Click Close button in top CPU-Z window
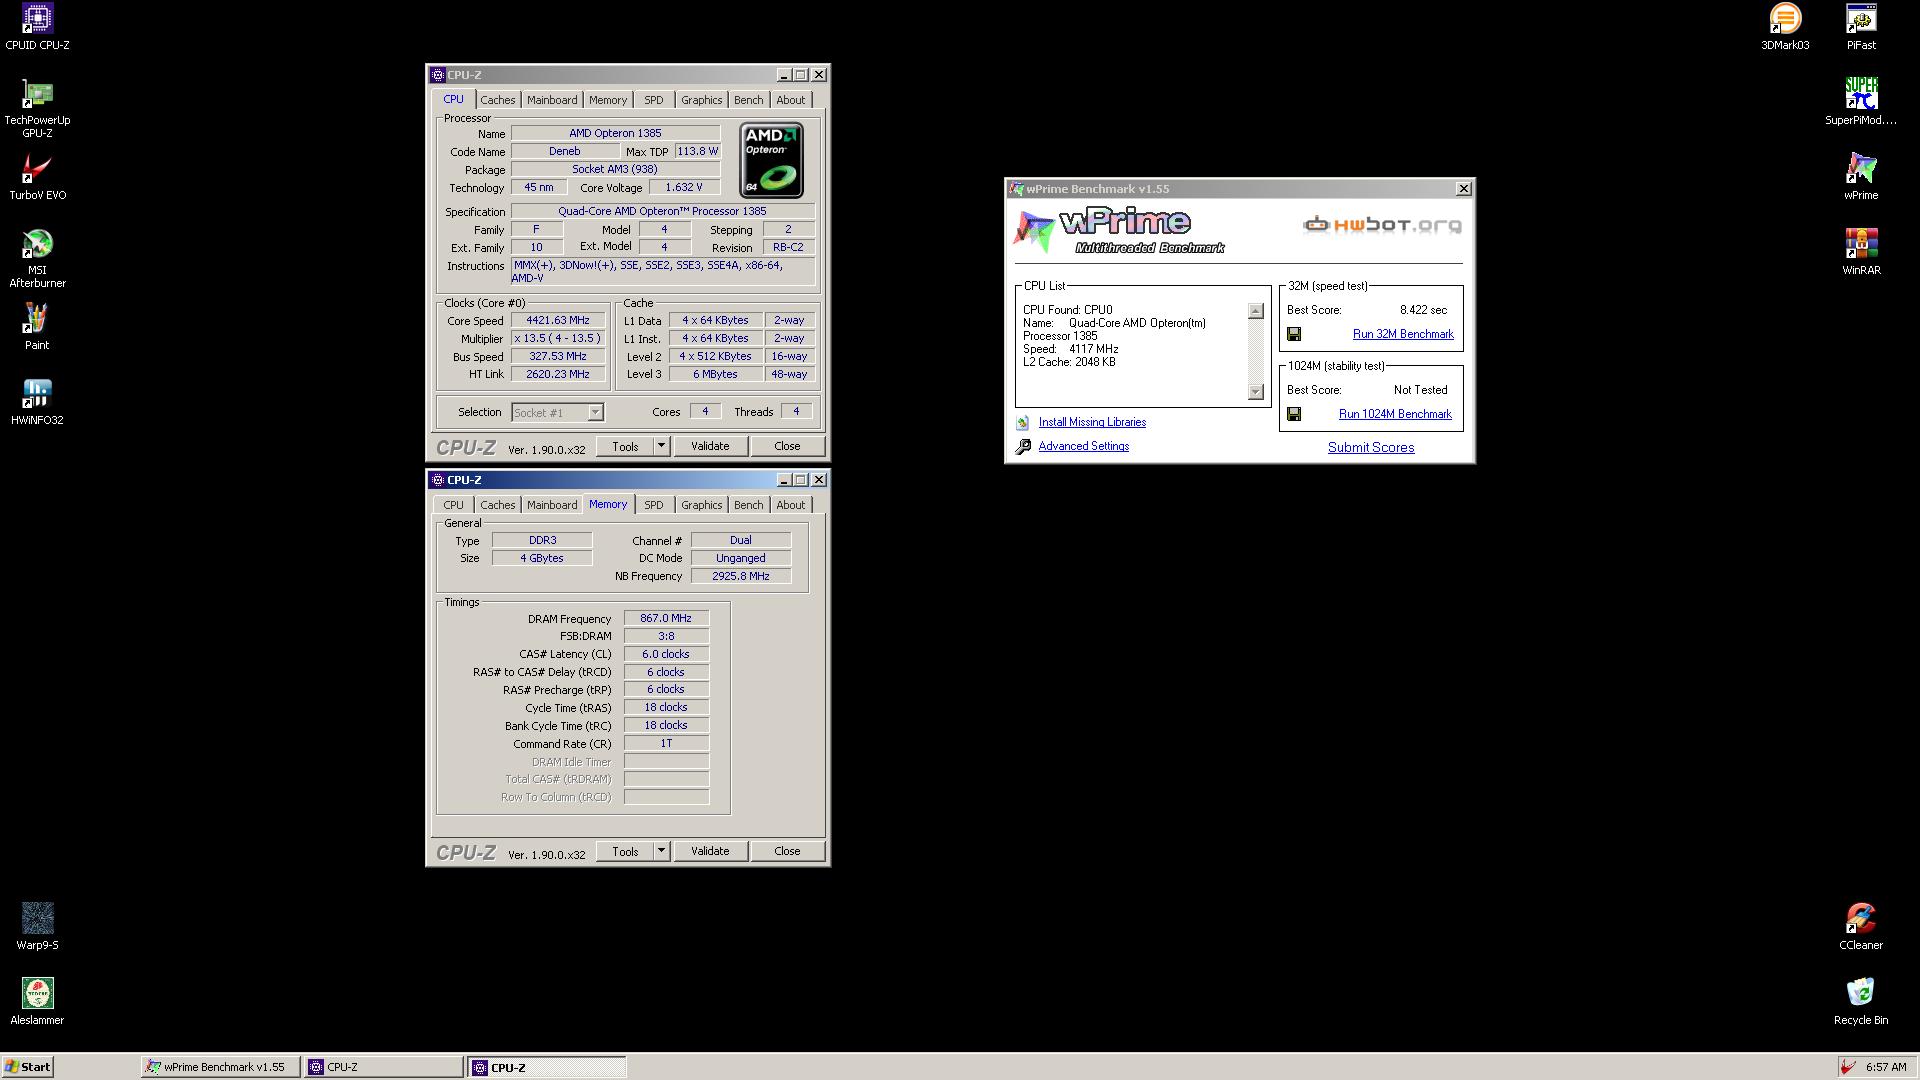This screenshot has width=1920, height=1080. point(787,446)
